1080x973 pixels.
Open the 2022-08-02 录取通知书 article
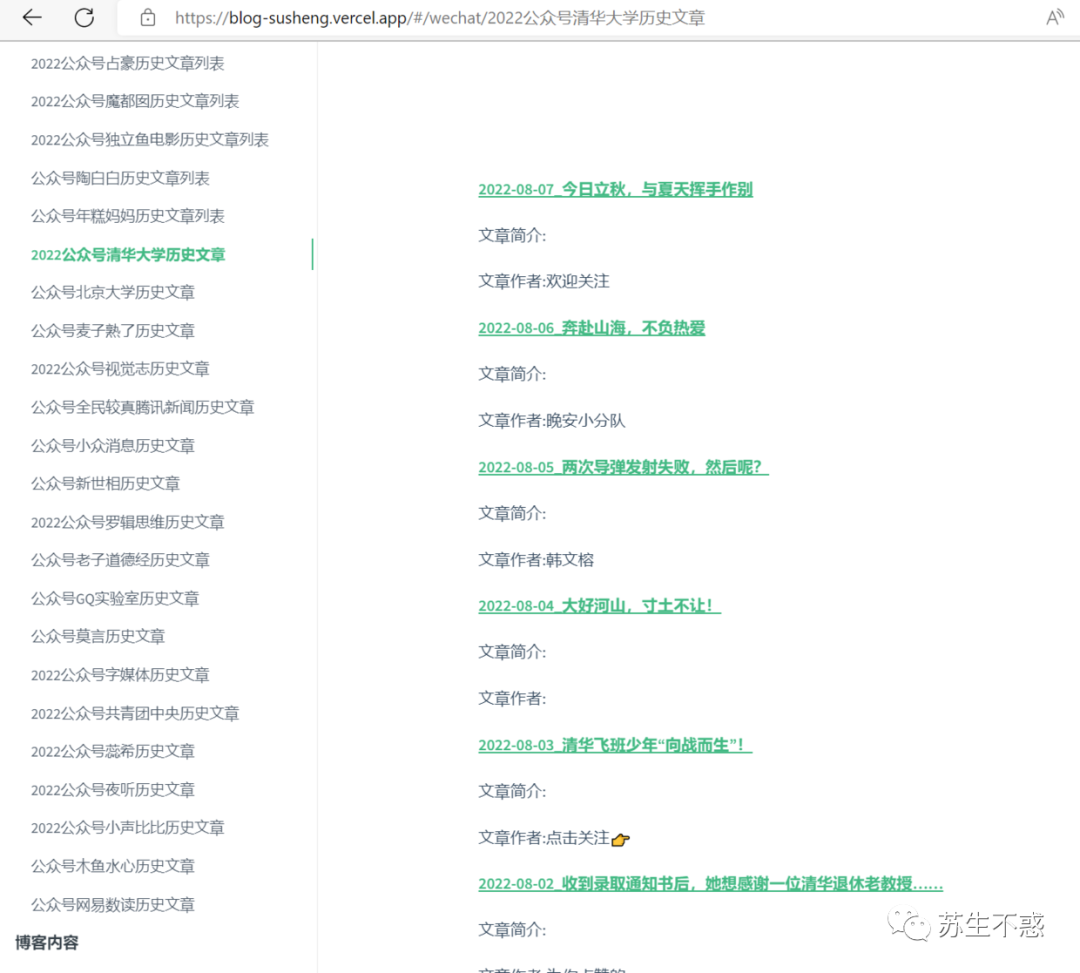pyautogui.click(x=710, y=884)
